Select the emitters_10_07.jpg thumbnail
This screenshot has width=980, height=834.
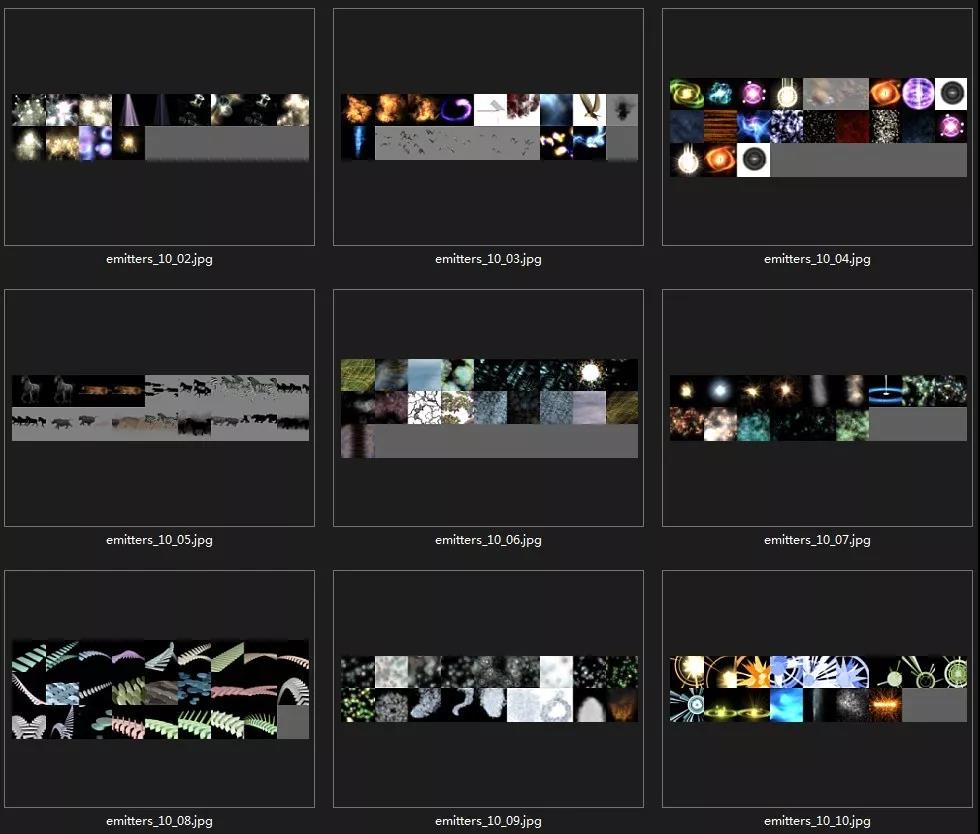(818, 408)
